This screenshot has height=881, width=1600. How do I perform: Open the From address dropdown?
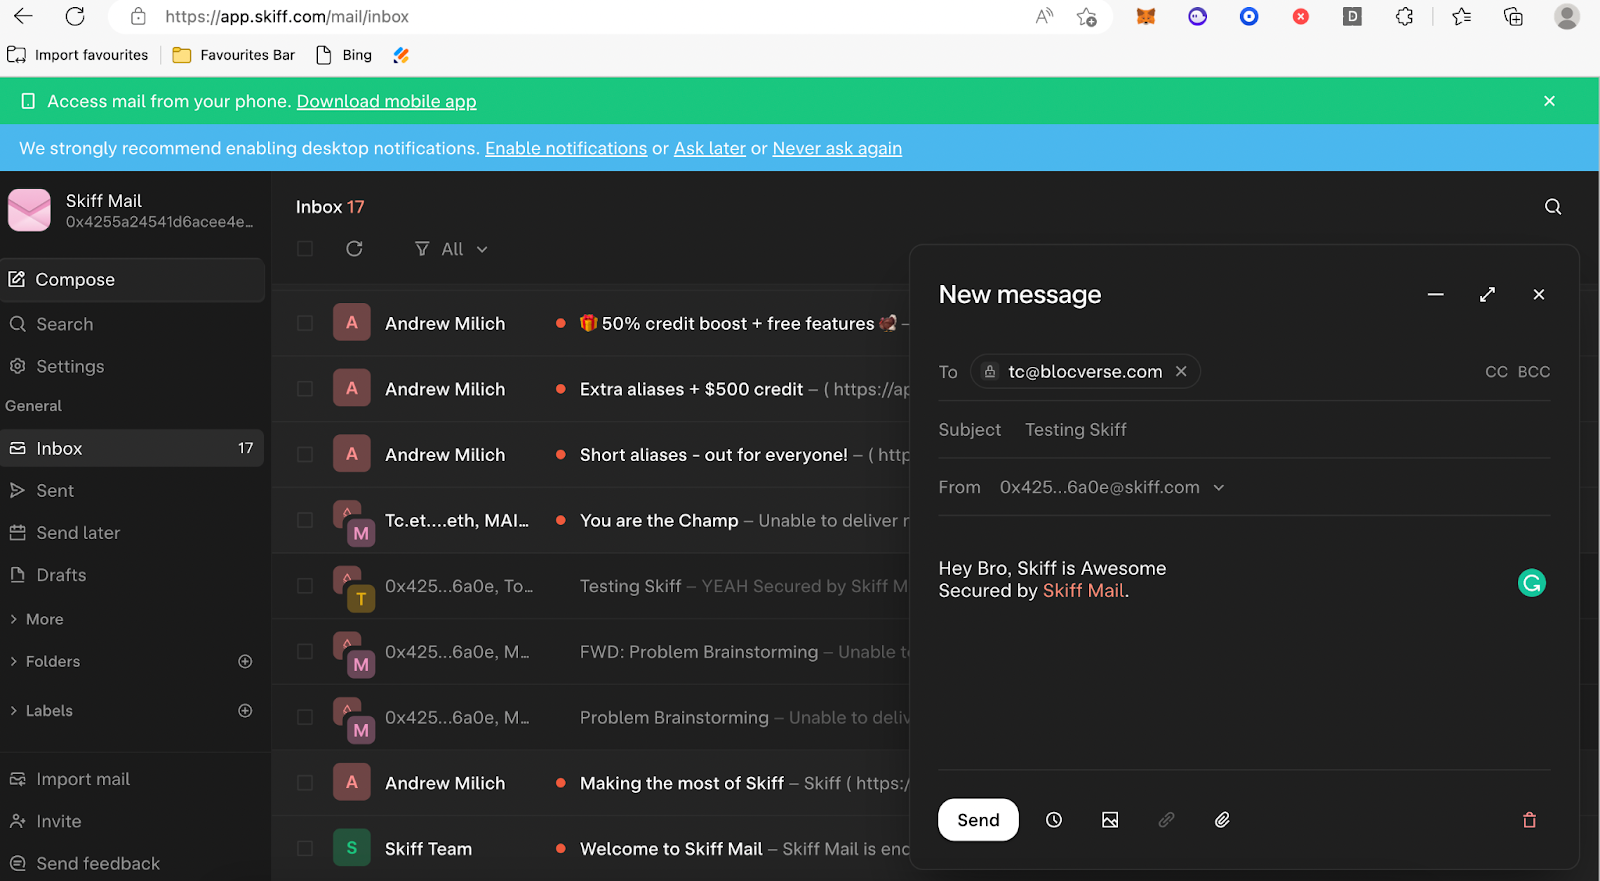click(x=1112, y=487)
